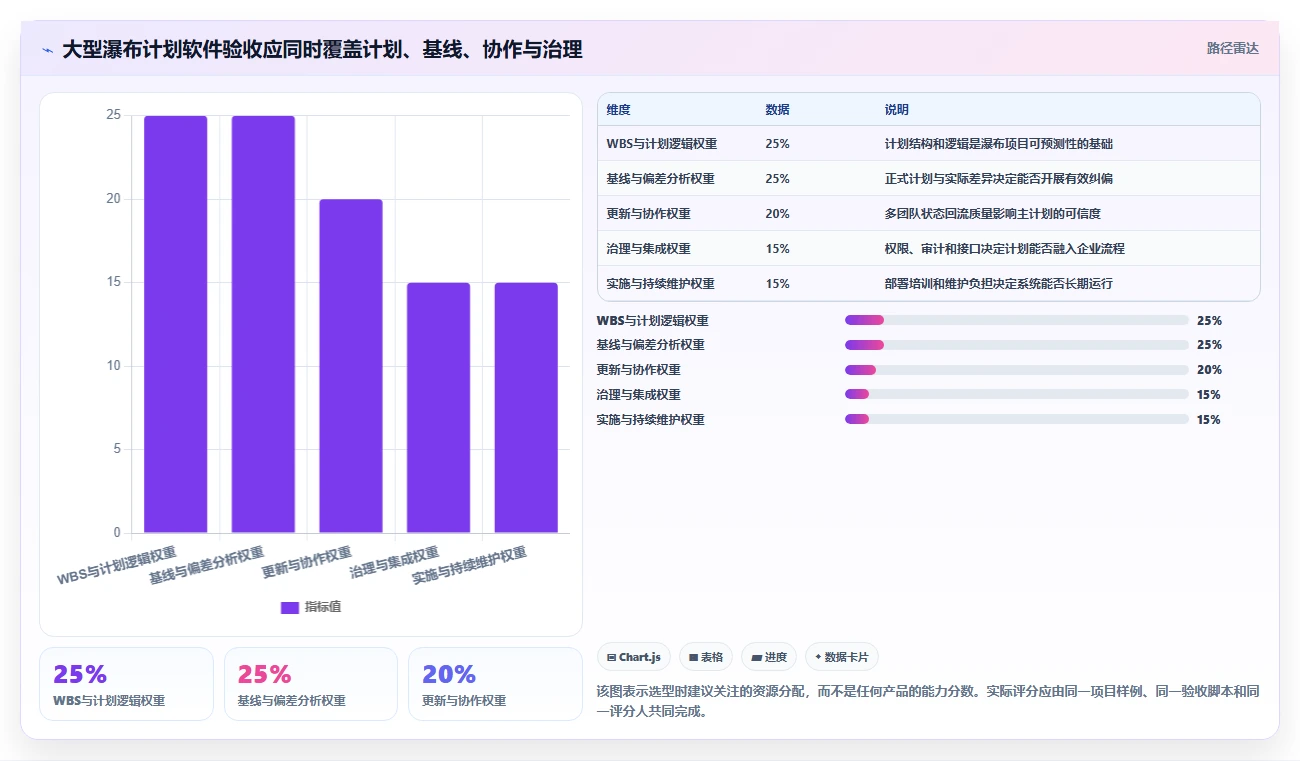Screen dimensions: 1300x761
Task: Click the 指标值 legend label
Action: coord(323,607)
